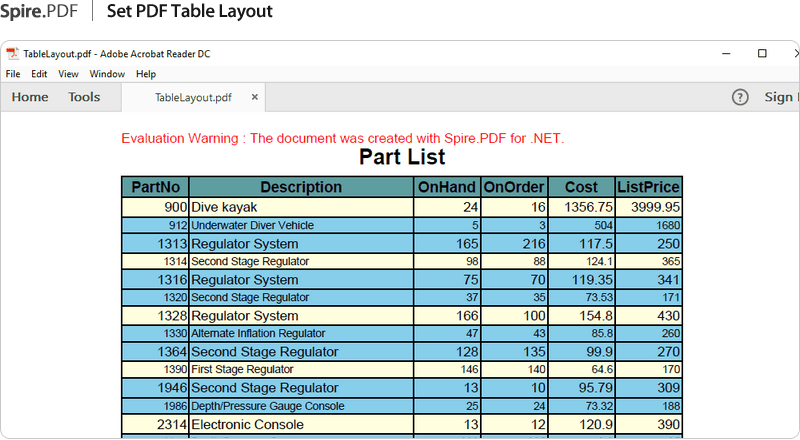Click part number 900
800x440 pixels.
point(176,207)
